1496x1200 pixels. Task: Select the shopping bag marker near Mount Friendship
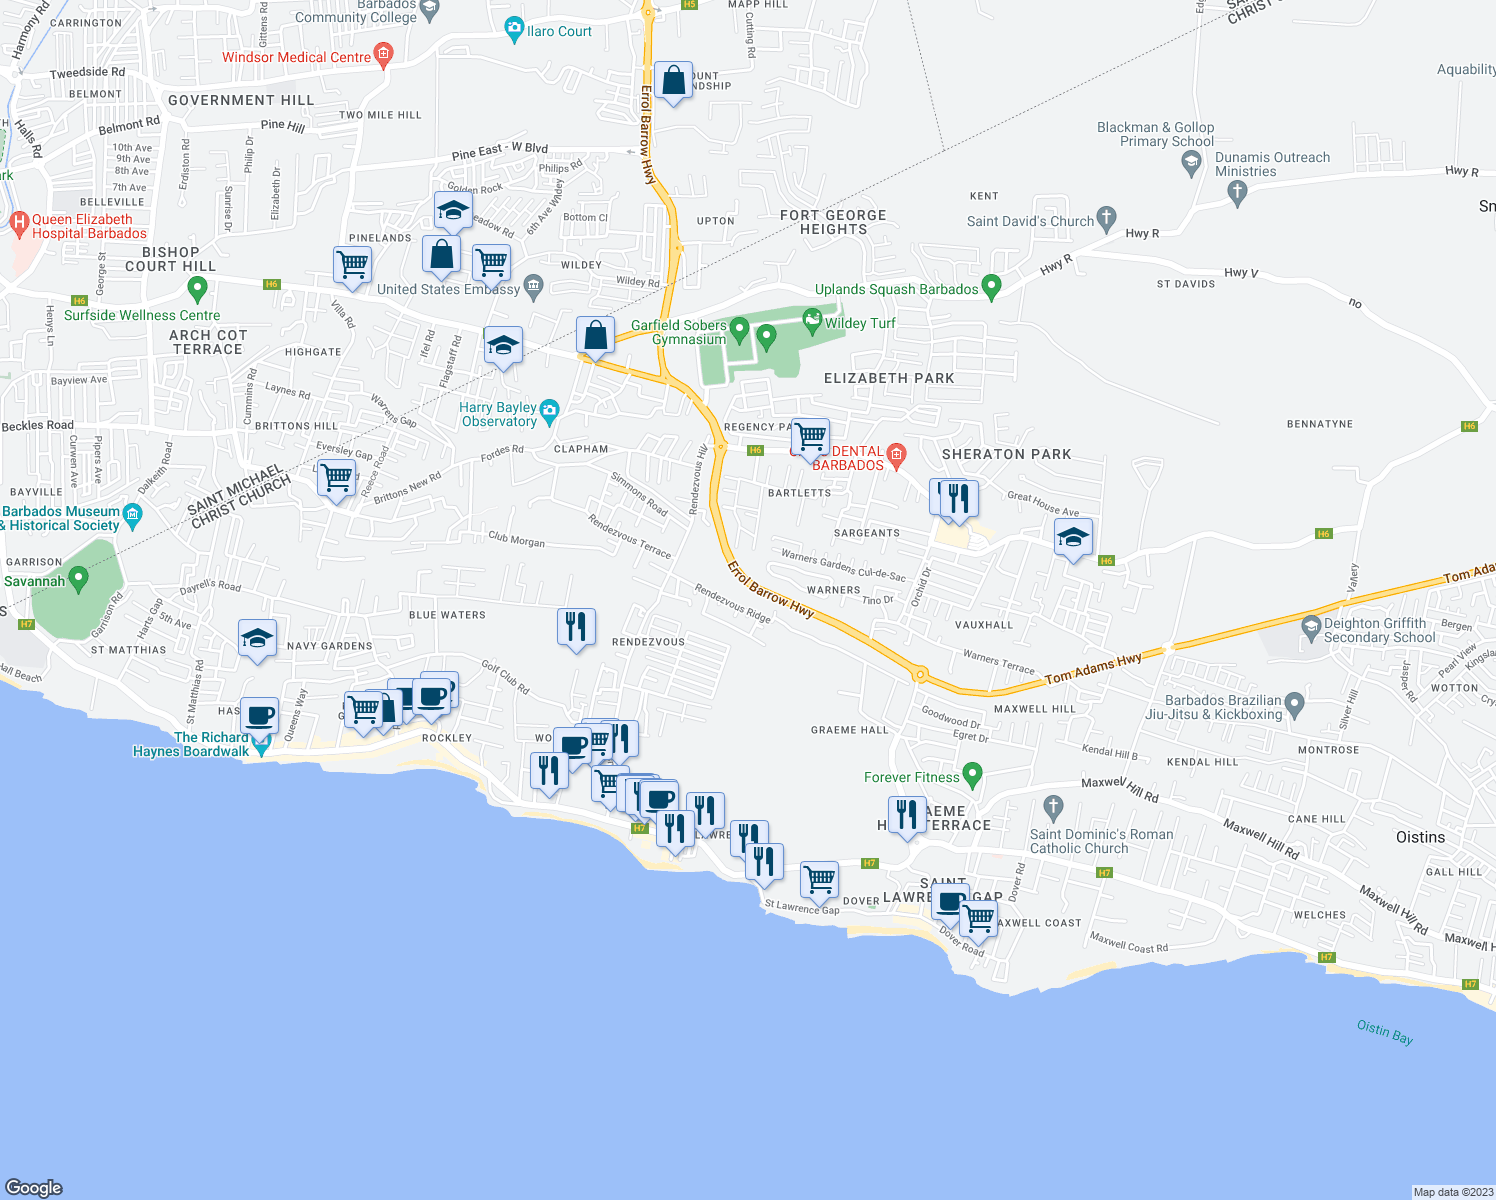673,80
